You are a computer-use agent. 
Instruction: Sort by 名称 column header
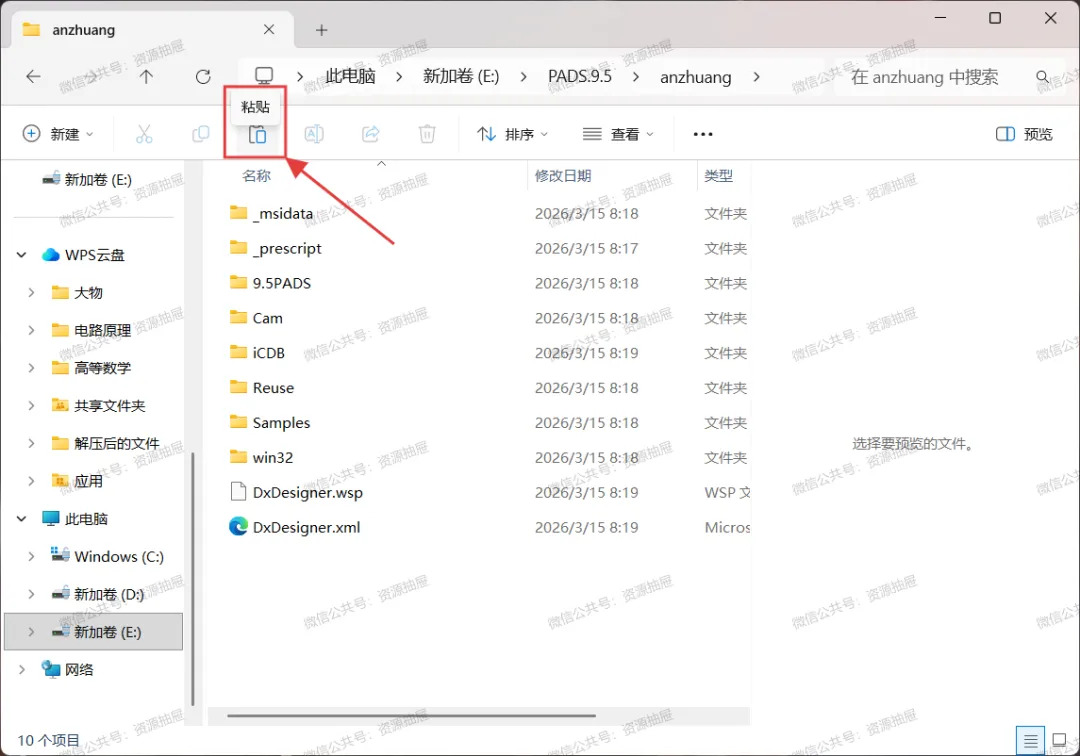(x=256, y=176)
